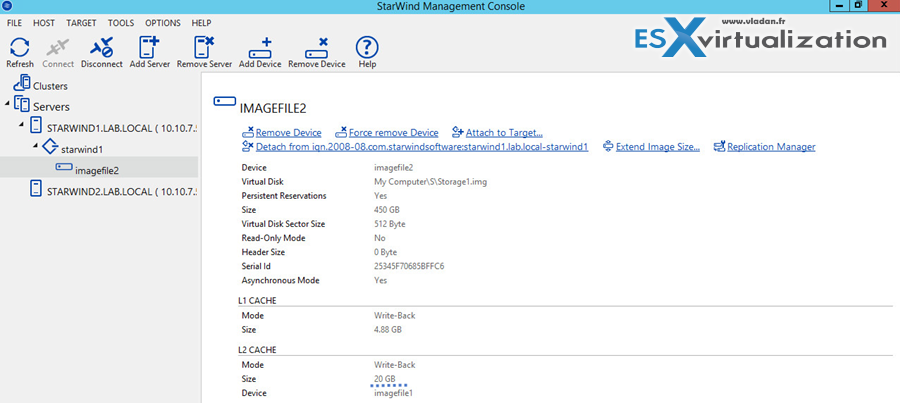Click the Serial Id value 25345F70685BFFC6

tap(409, 266)
